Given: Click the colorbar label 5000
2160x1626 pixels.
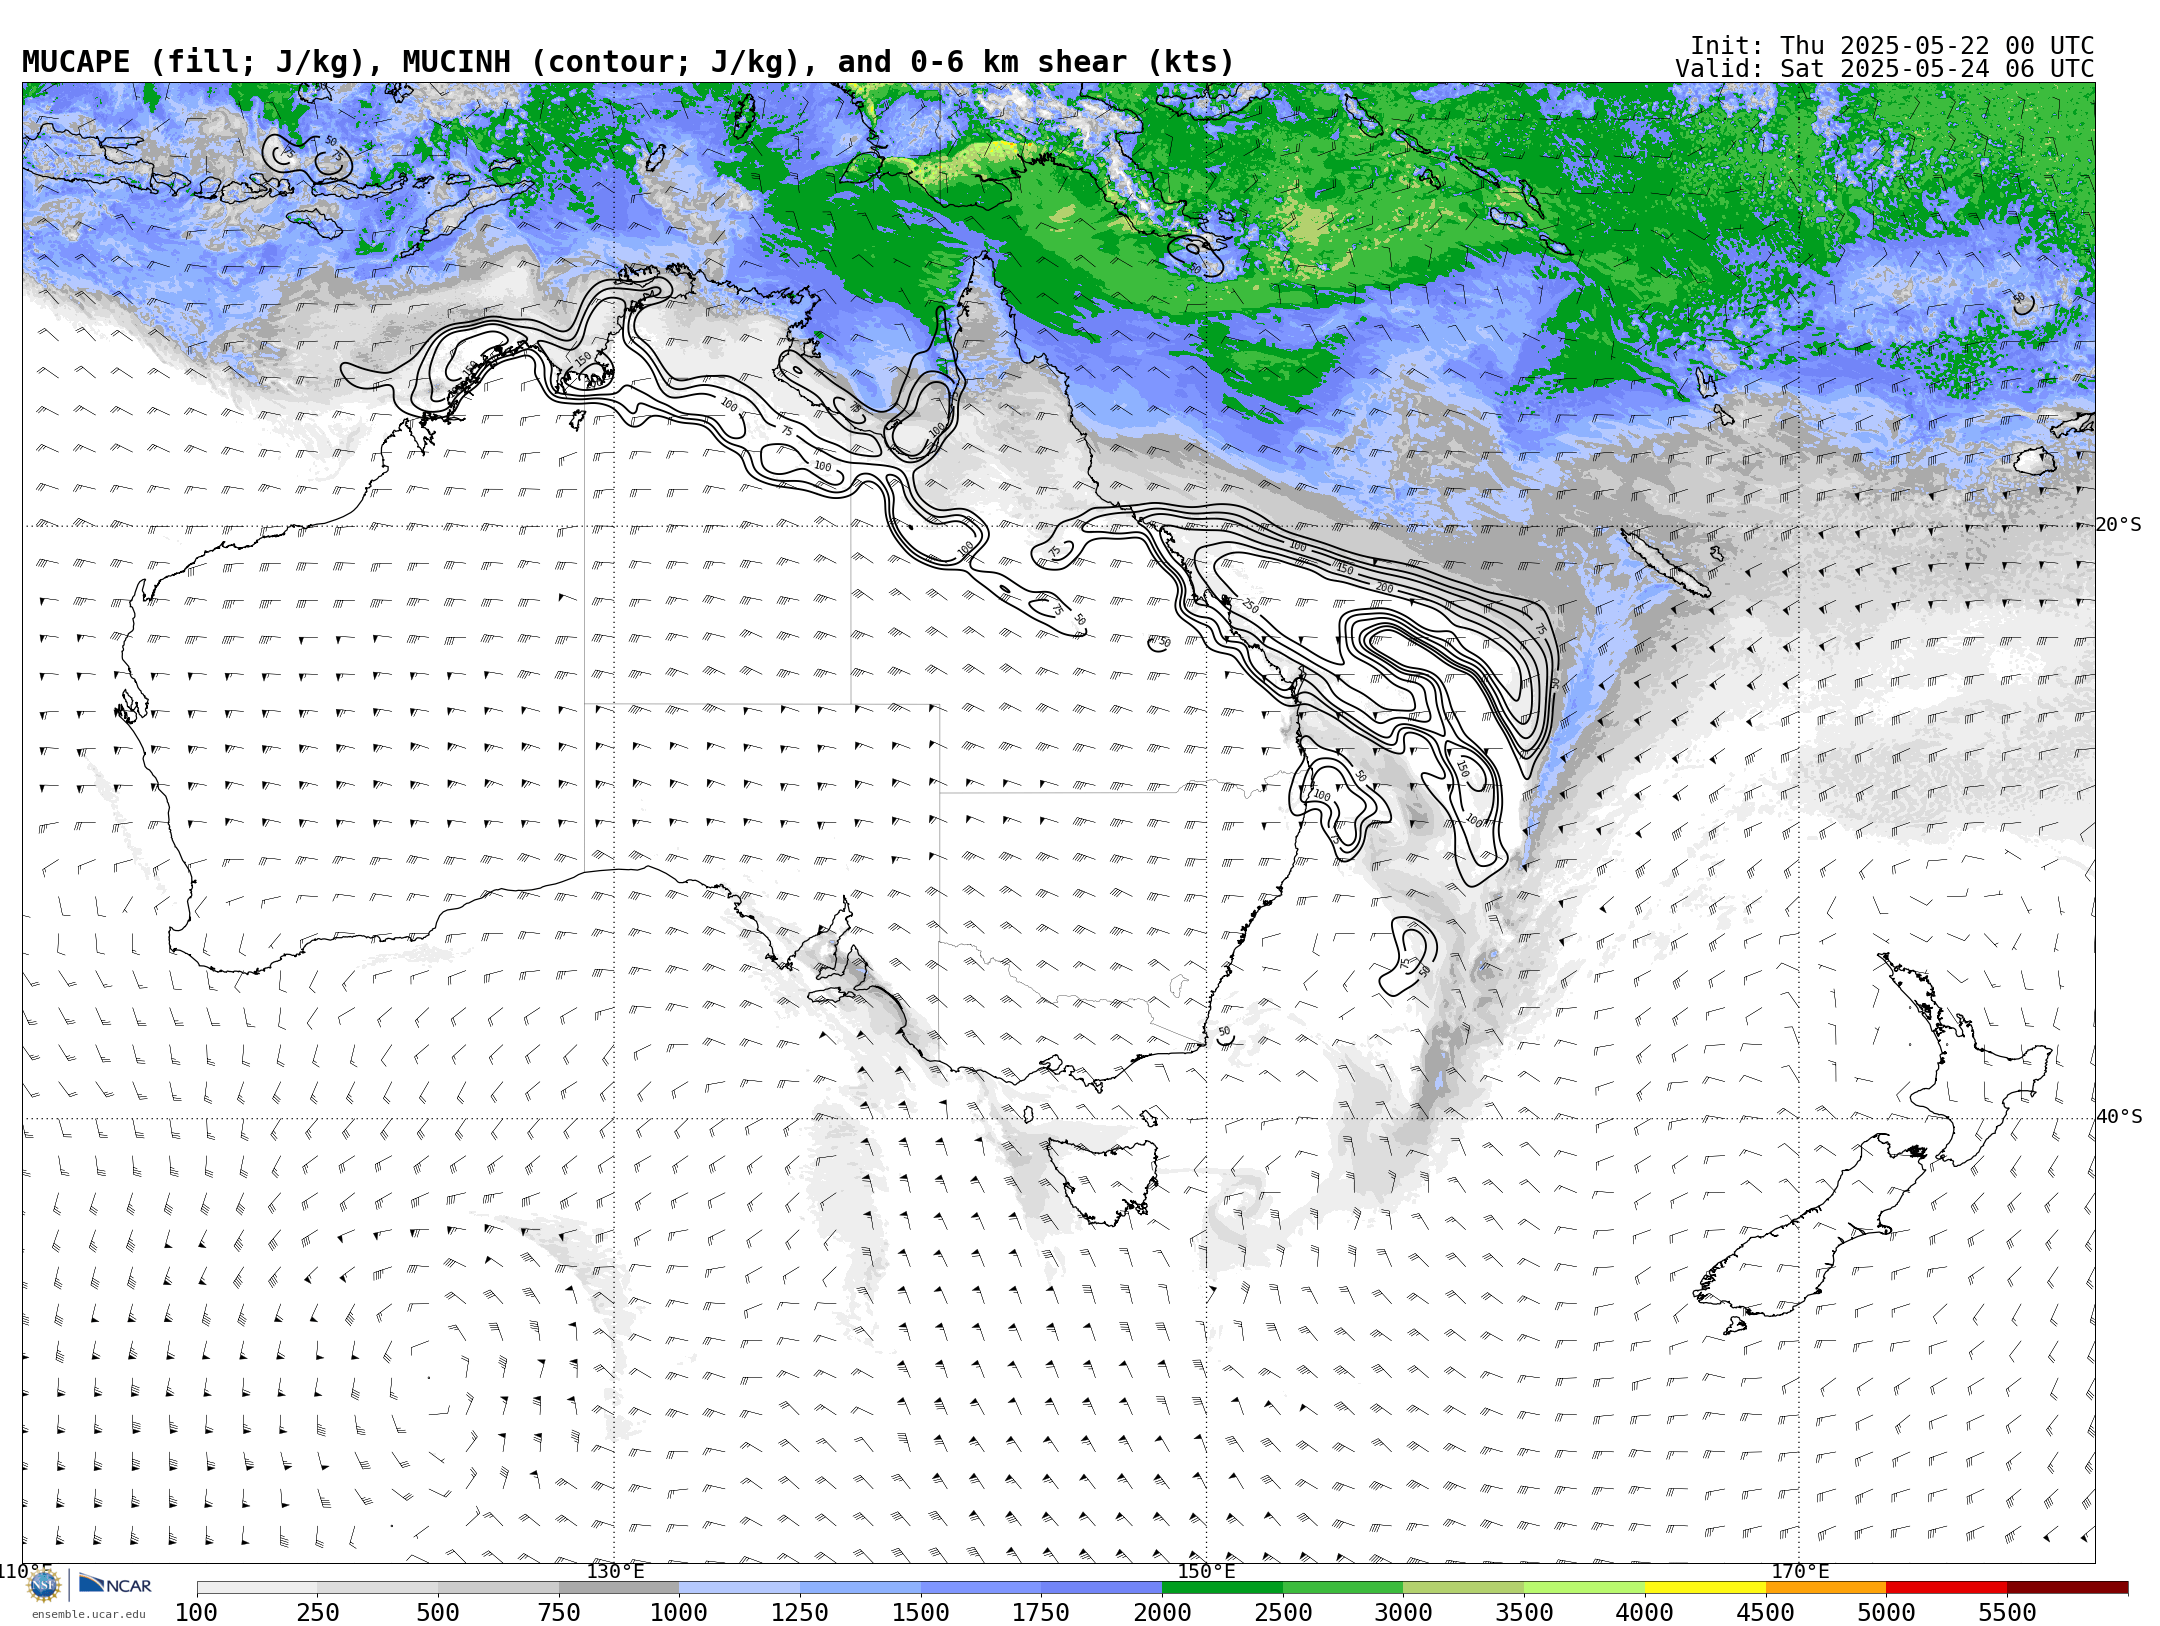Looking at the screenshot, I should pyautogui.click(x=1886, y=1613).
